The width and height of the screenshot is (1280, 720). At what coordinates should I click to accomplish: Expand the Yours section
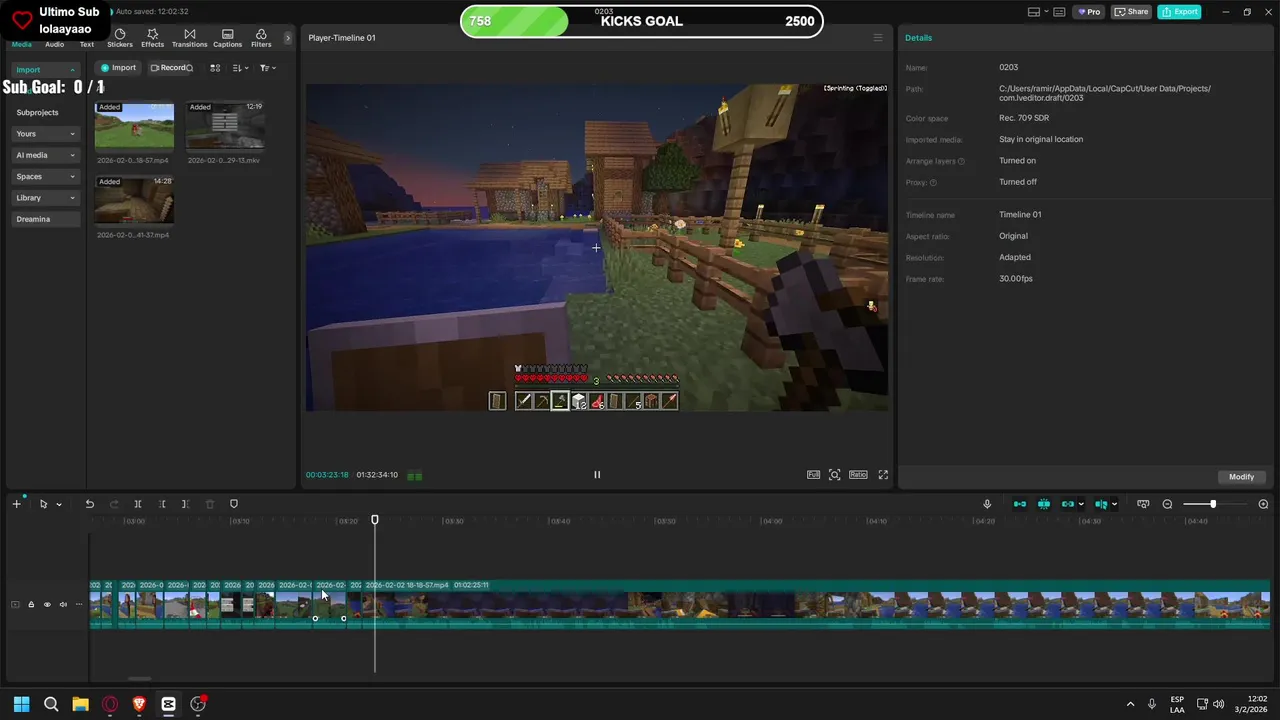tap(45, 134)
